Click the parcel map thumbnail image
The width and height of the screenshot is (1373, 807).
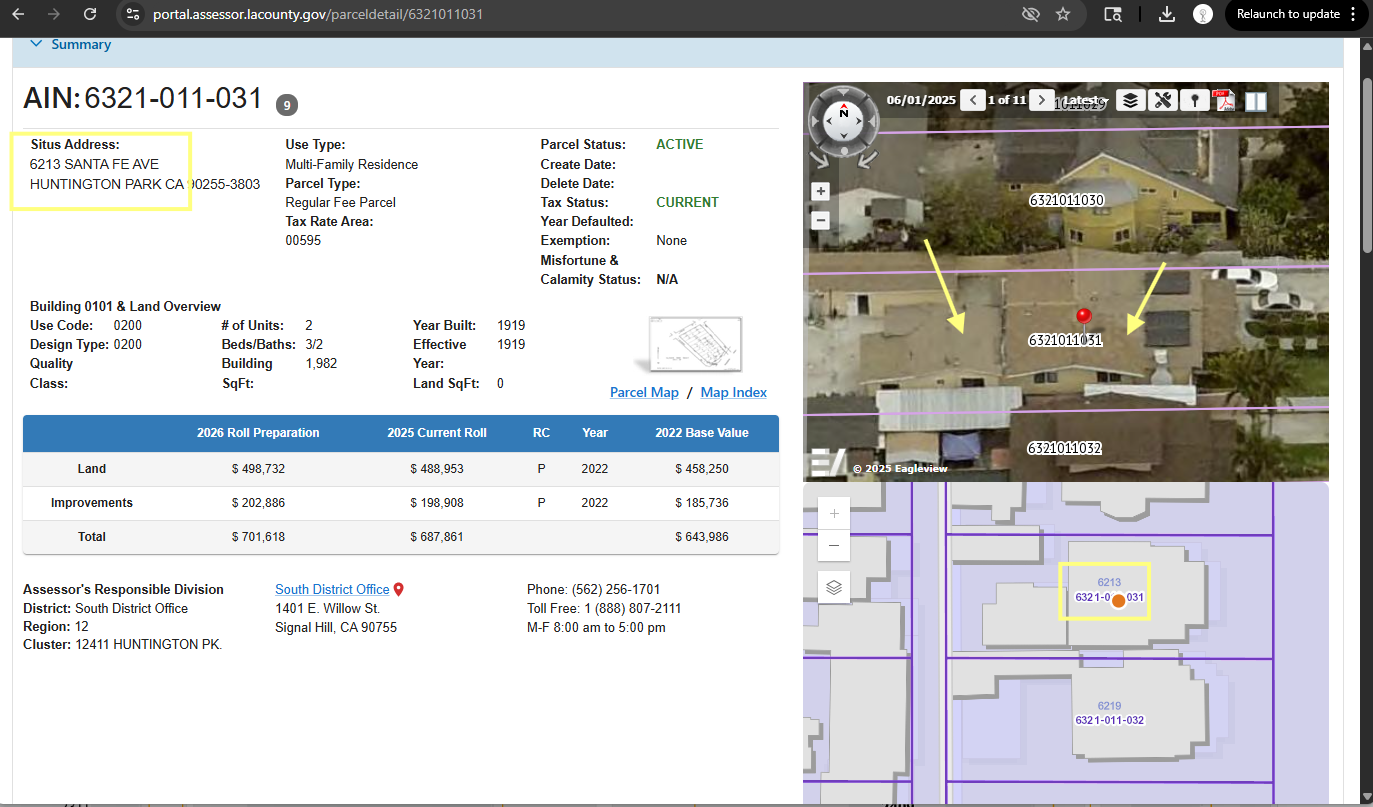click(x=695, y=344)
